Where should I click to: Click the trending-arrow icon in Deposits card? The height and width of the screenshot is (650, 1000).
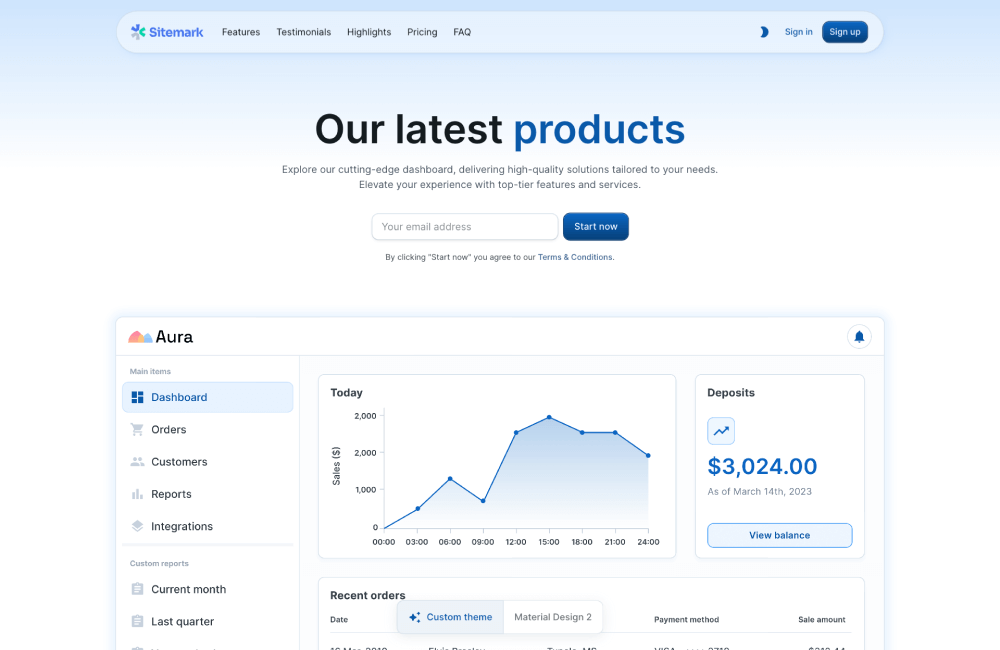[721, 431]
